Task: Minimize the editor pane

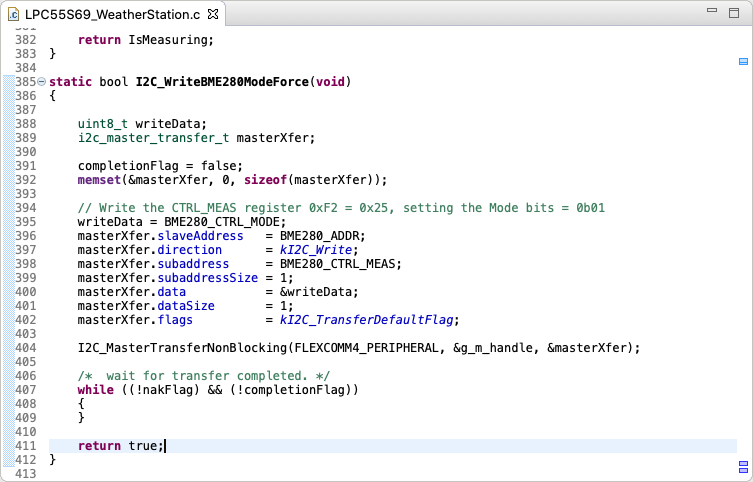Action: tap(711, 12)
